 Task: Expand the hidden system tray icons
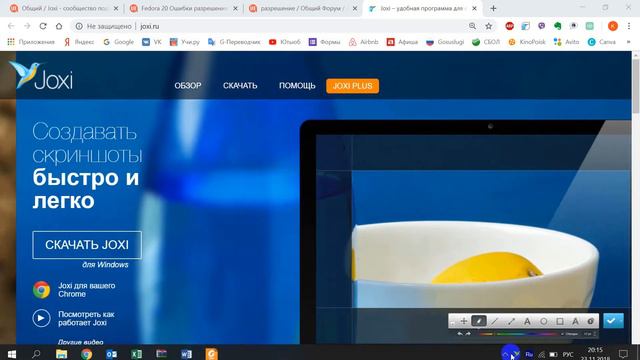click(x=505, y=354)
